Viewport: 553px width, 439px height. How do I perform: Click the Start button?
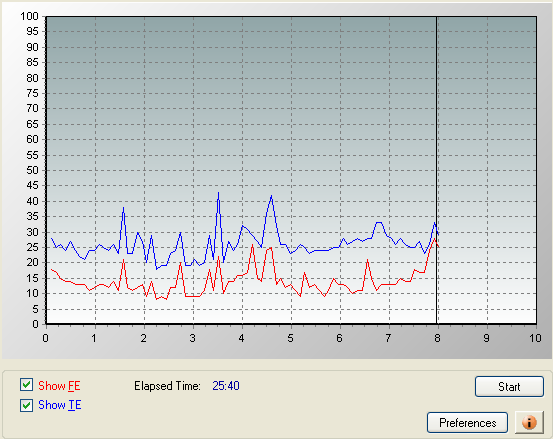pyautogui.click(x=509, y=387)
